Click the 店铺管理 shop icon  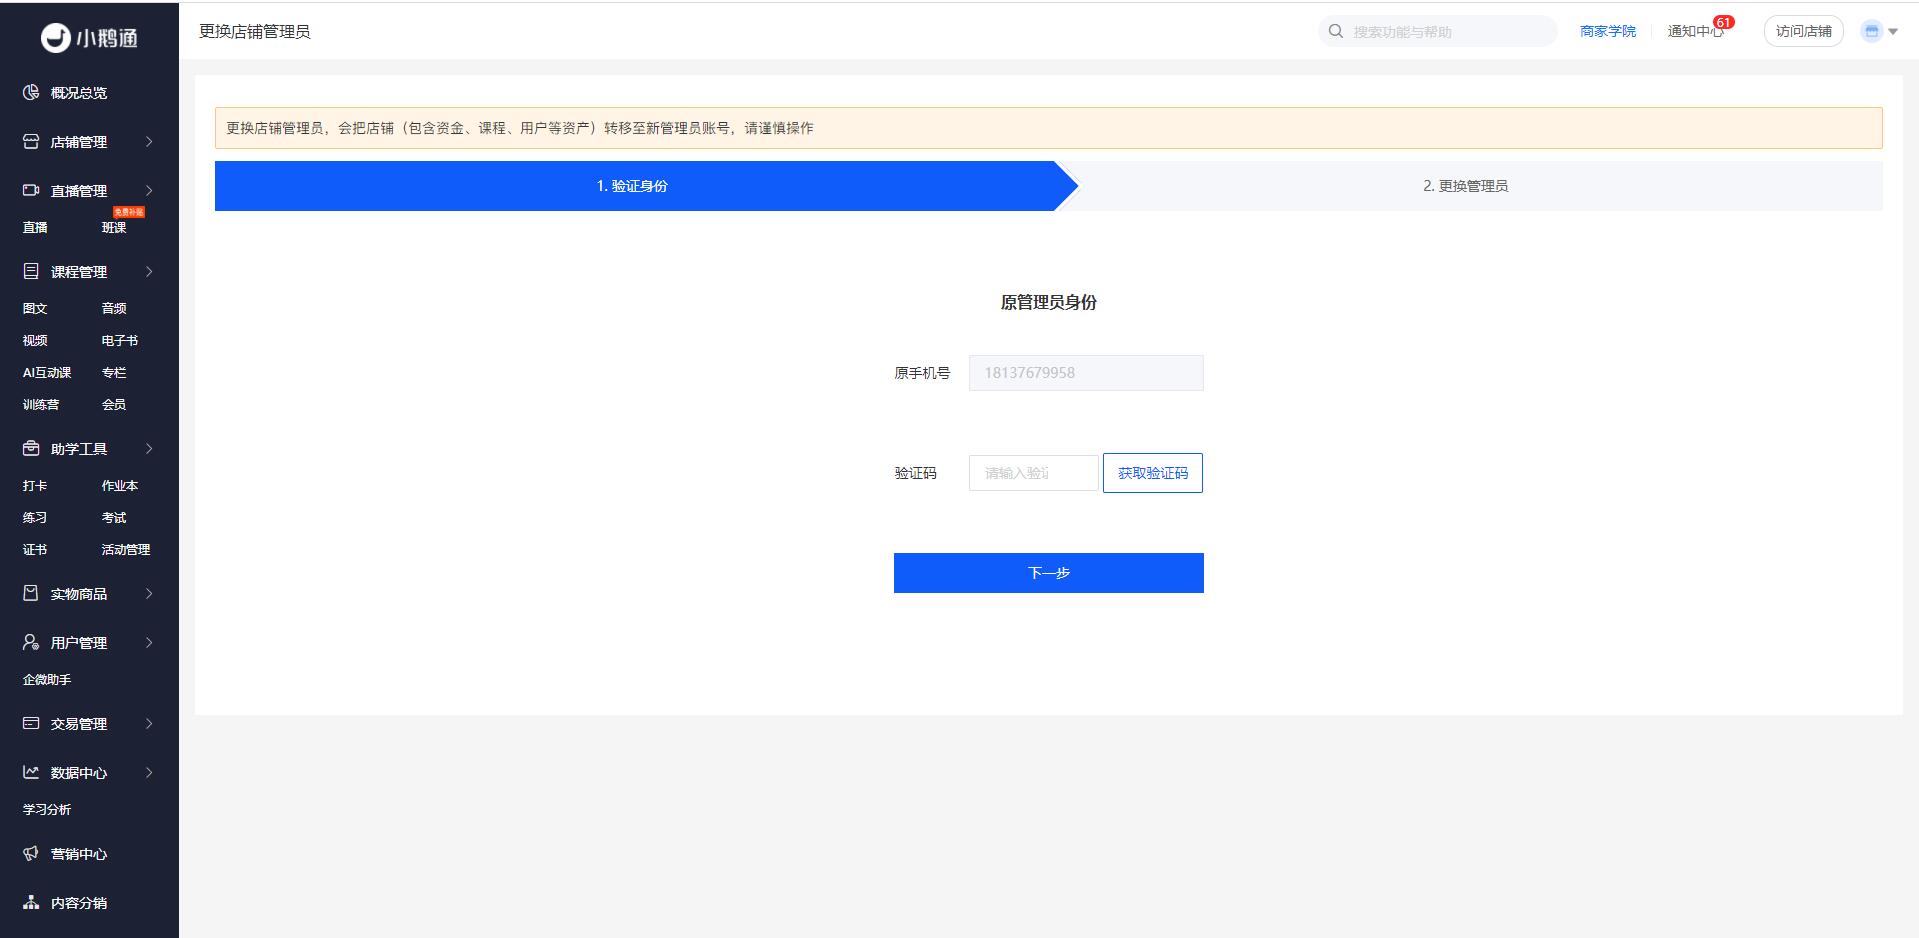click(31, 142)
